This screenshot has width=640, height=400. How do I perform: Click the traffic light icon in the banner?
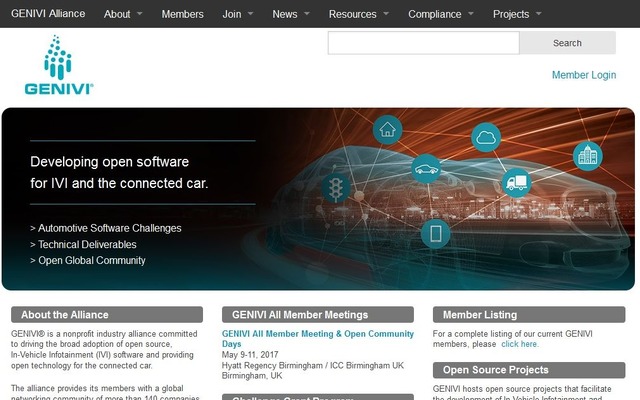click(336, 189)
